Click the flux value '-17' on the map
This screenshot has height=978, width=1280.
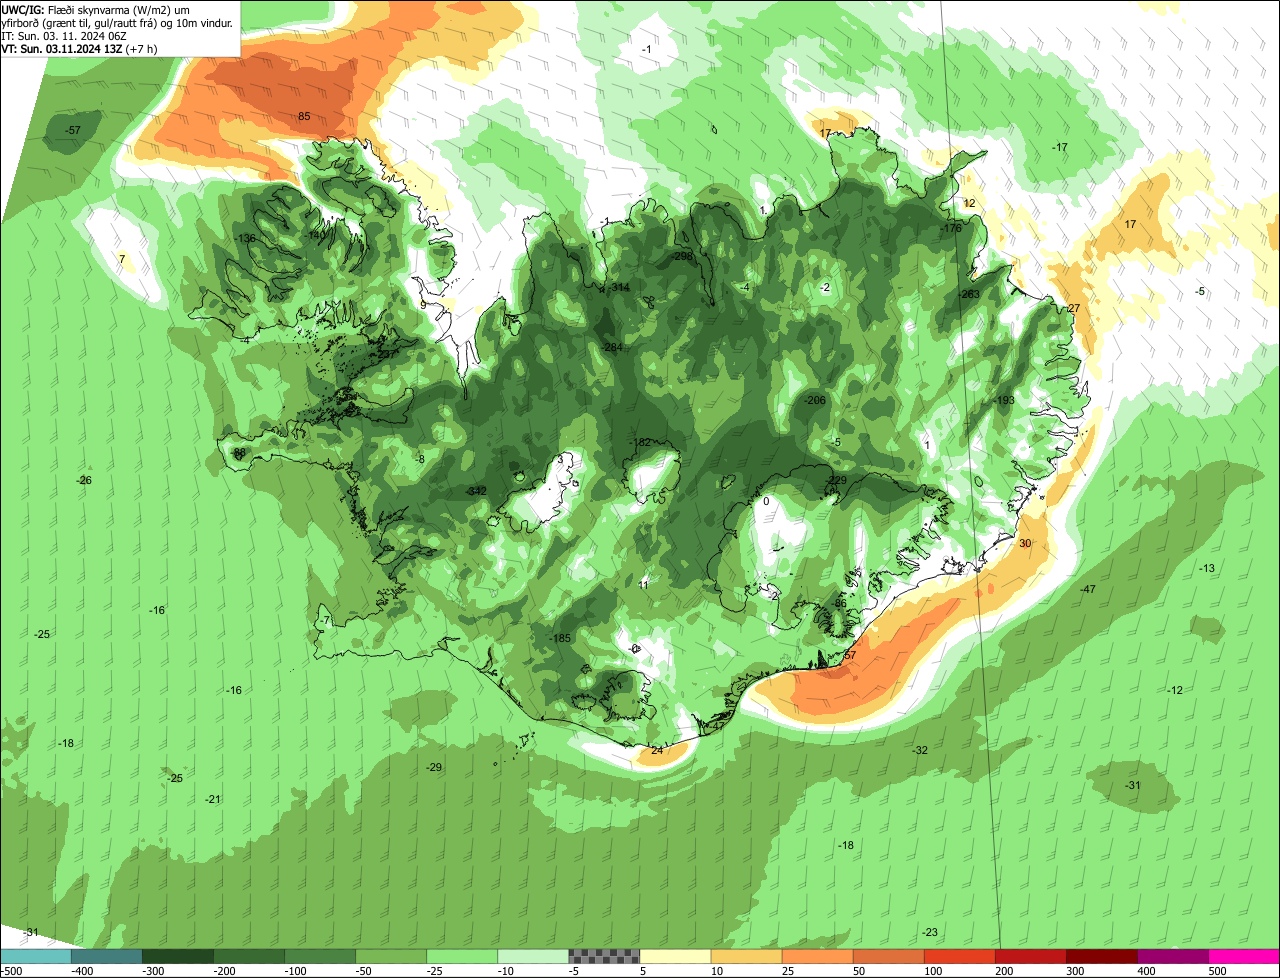coord(1060,148)
